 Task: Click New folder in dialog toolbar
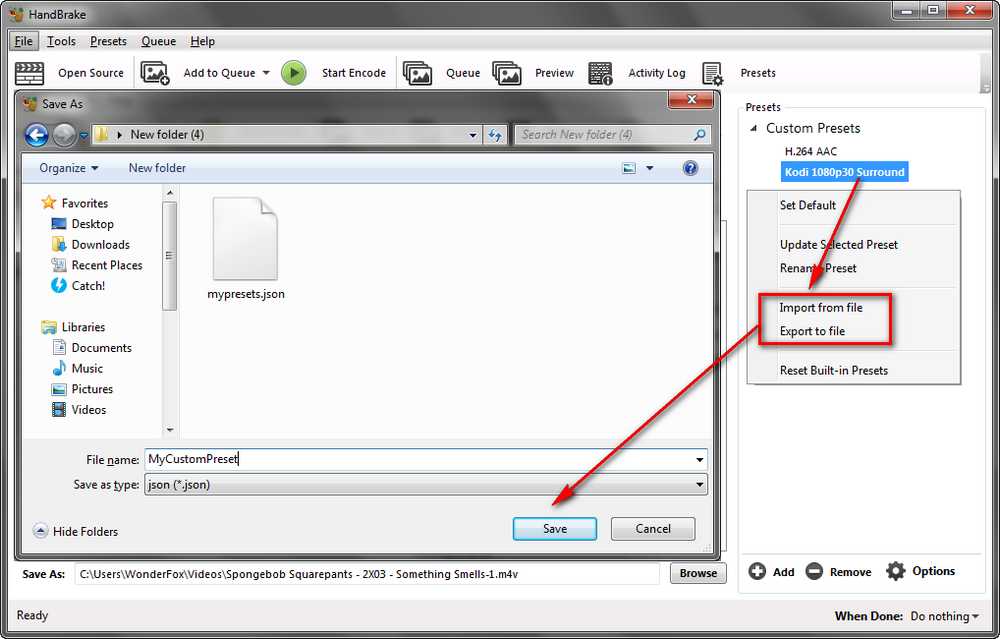(x=157, y=168)
